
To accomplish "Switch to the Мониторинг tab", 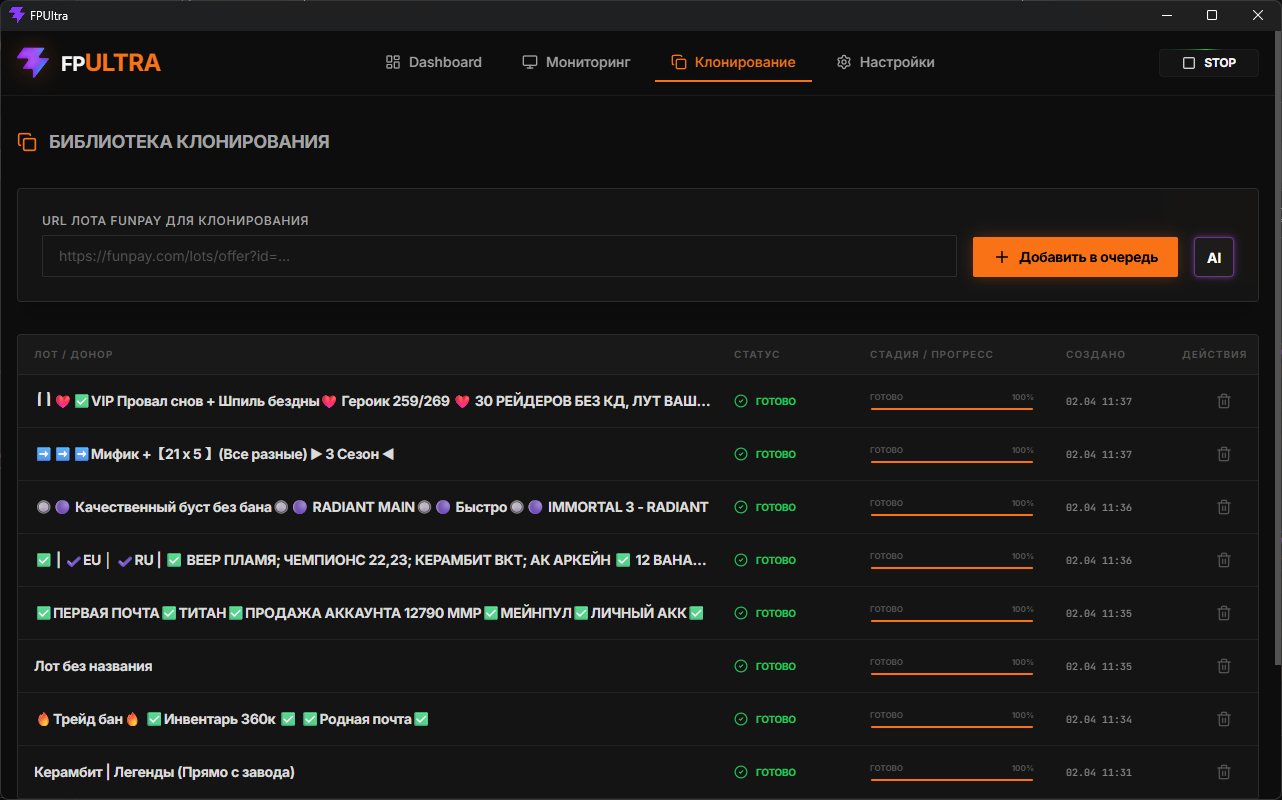I will [x=576, y=62].
